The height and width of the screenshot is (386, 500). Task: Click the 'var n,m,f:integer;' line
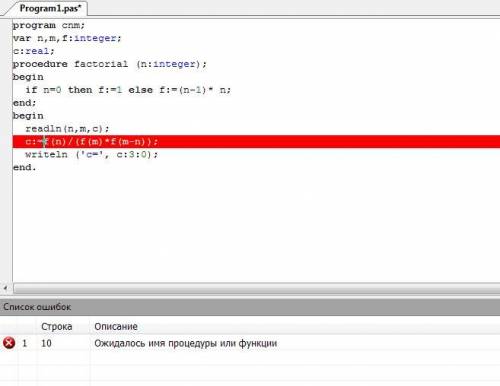tap(67, 38)
